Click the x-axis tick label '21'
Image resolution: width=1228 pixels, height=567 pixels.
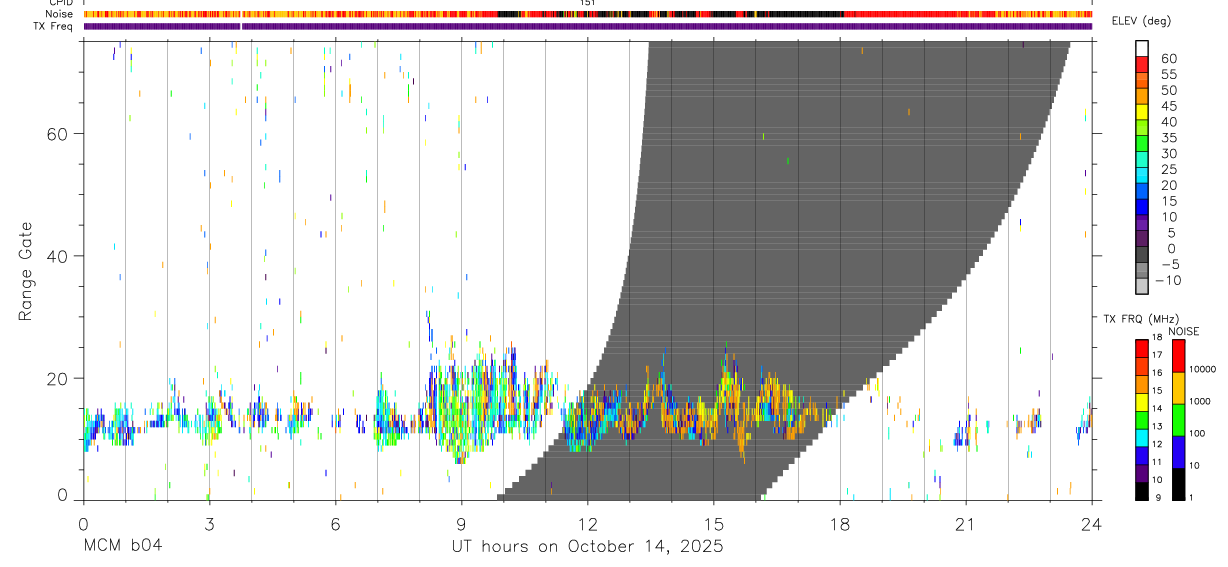pos(966,524)
